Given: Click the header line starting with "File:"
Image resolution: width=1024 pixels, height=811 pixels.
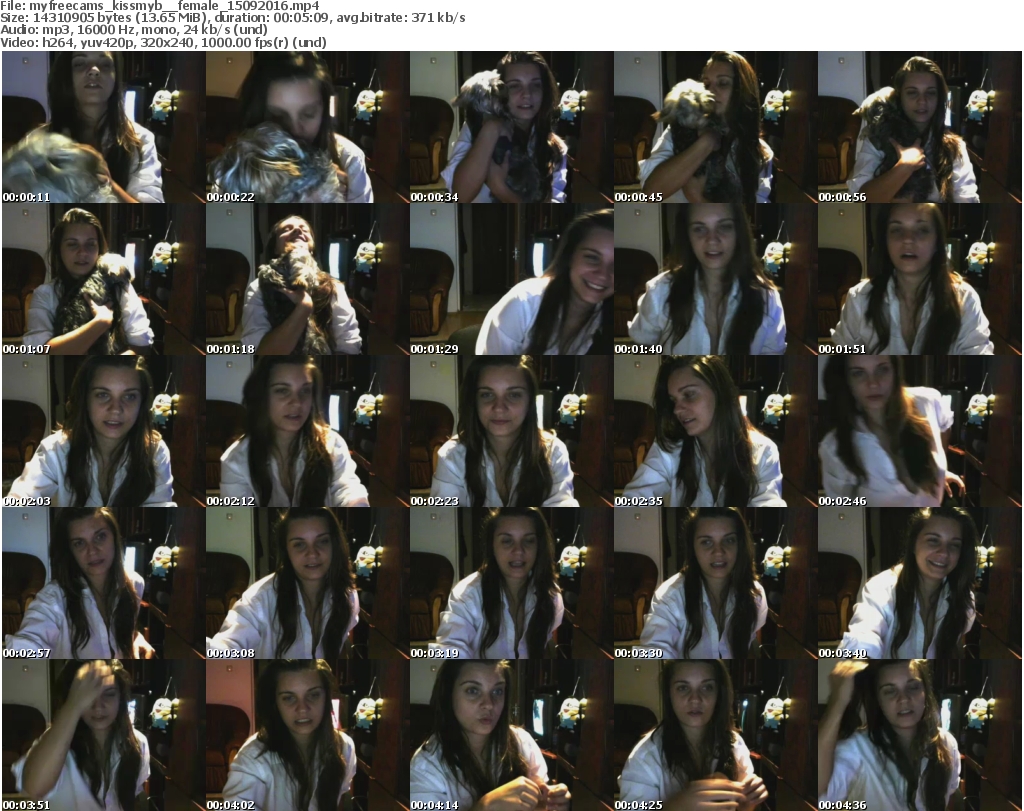Looking at the screenshot, I should pos(160,6).
